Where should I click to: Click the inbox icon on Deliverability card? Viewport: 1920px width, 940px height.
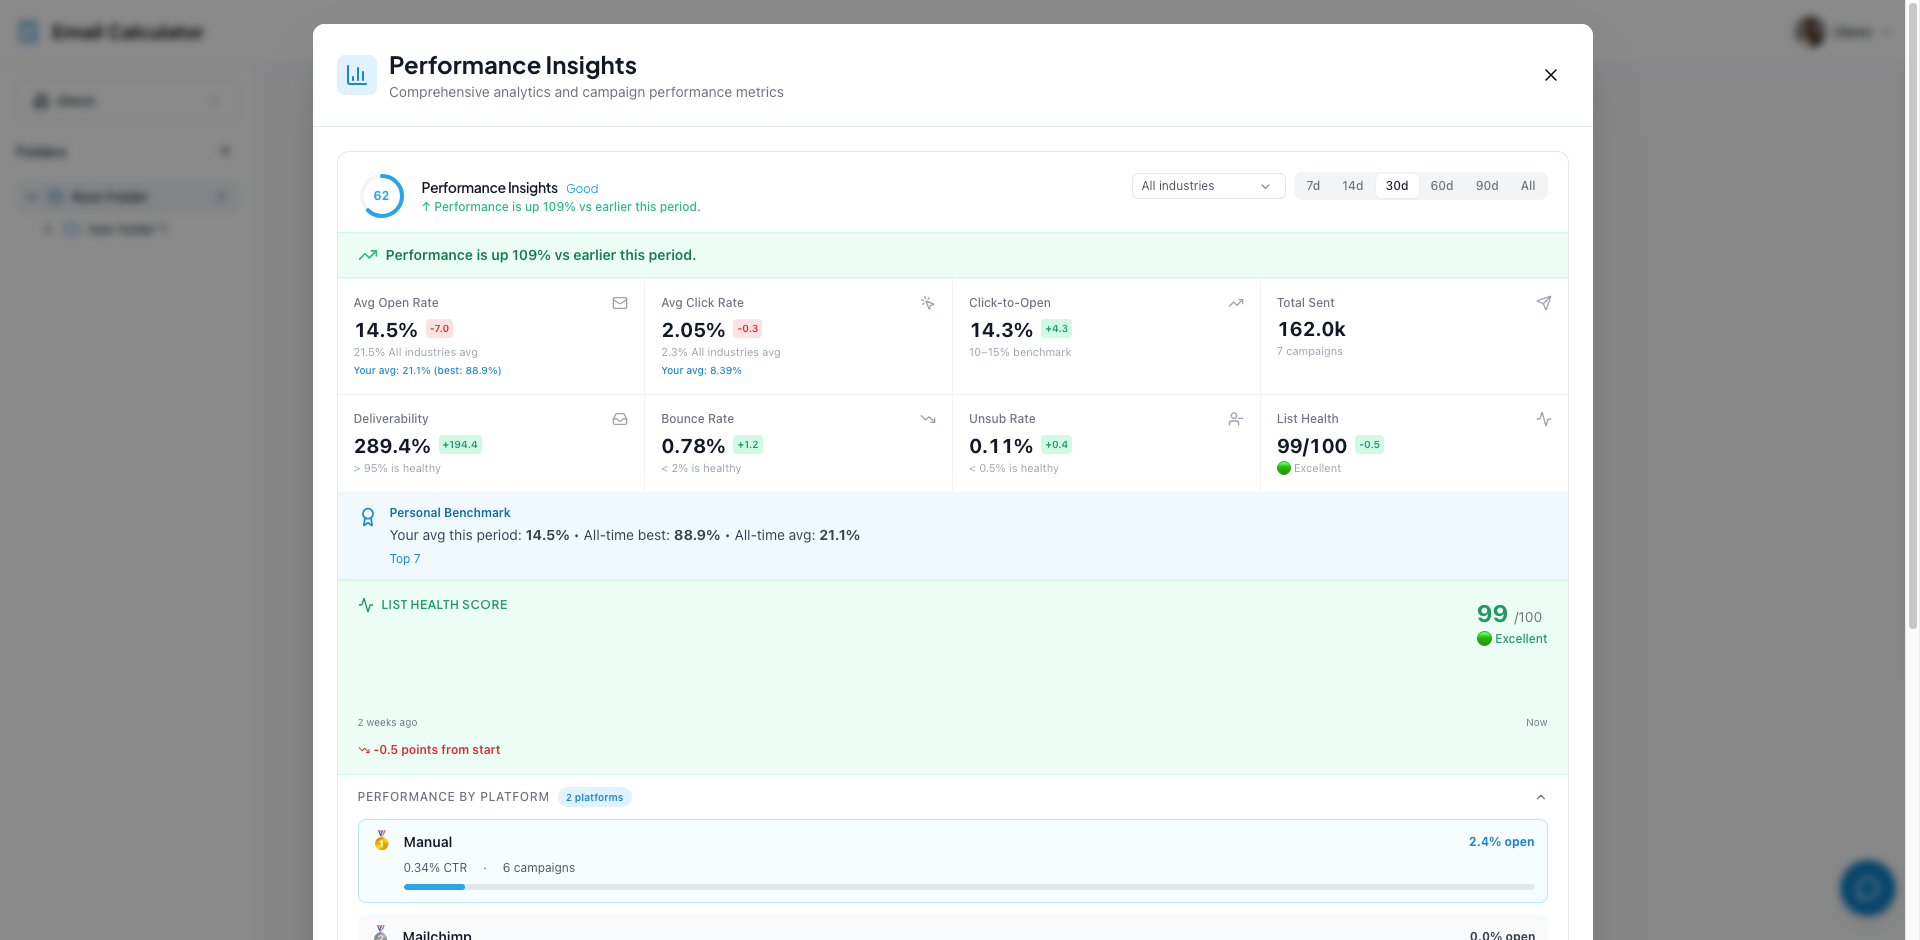tap(620, 419)
